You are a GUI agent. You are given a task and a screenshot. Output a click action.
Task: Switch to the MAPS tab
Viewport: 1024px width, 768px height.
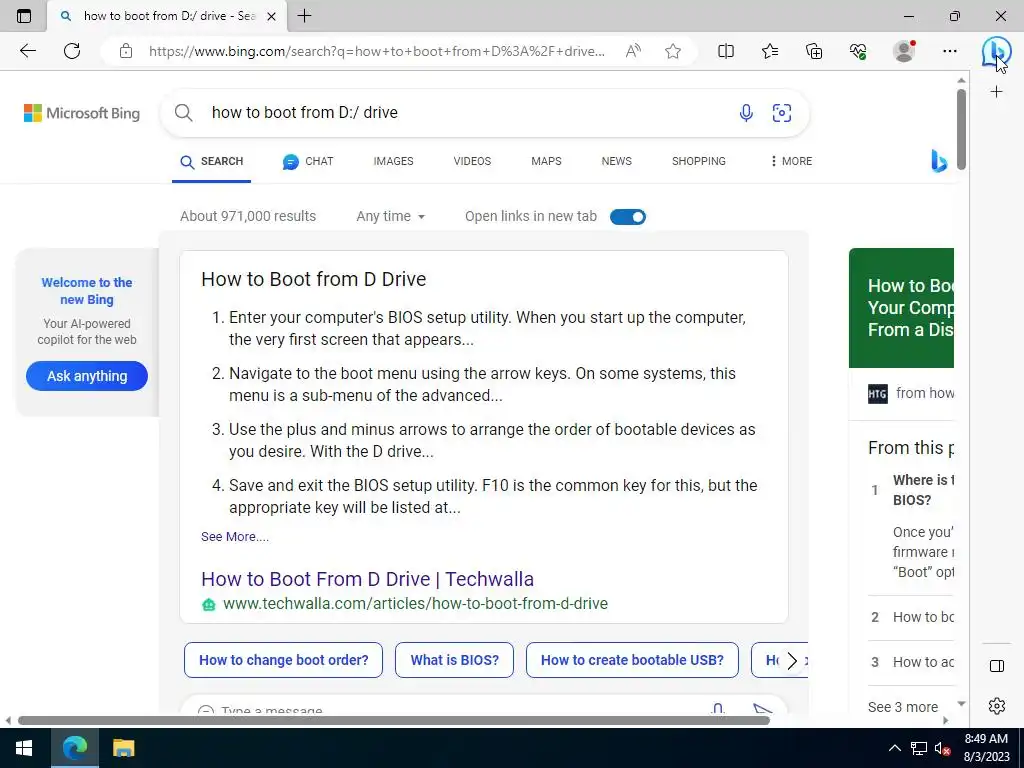(546, 161)
